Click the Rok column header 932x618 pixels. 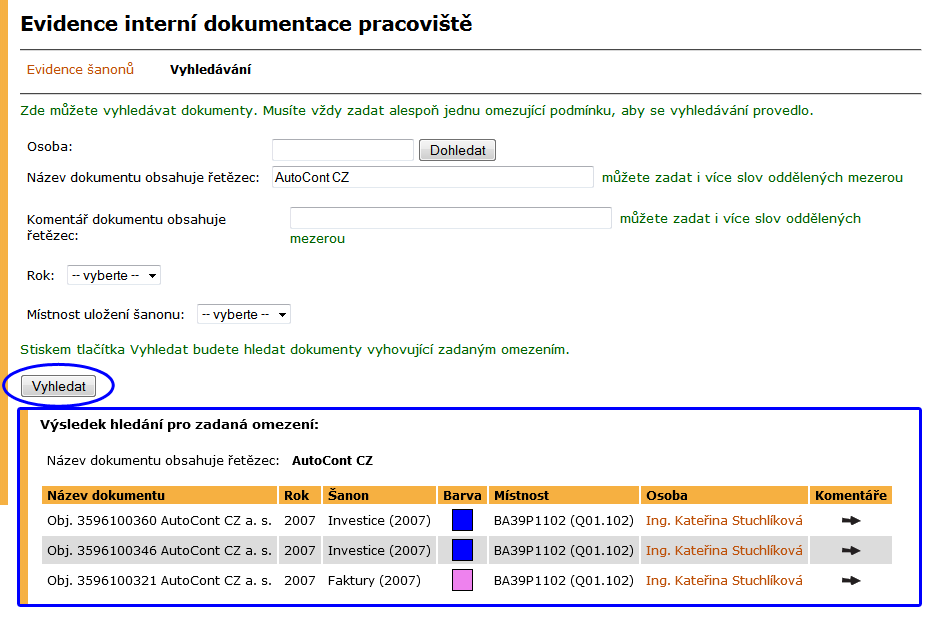(x=300, y=495)
